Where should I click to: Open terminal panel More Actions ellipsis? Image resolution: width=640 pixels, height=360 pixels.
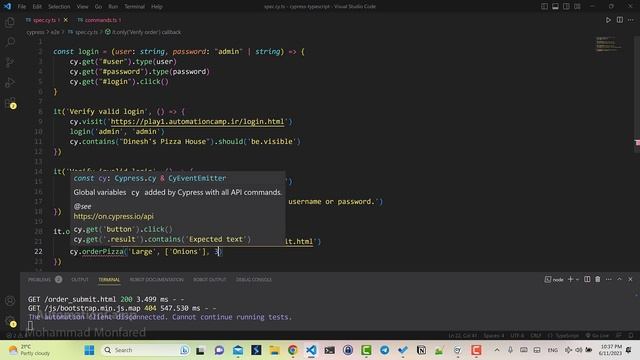pos(609,279)
